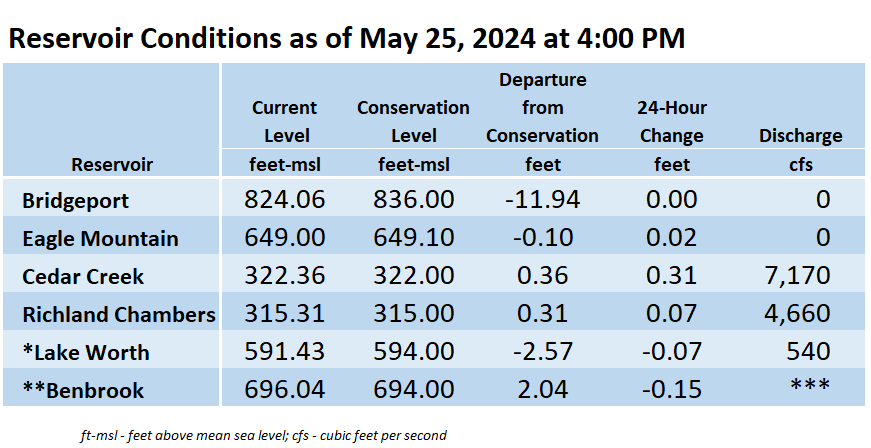Image resolution: width=871 pixels, height=448 pixels.
Task: Select the Discharge column header
Action: click(x=800, y=136)
